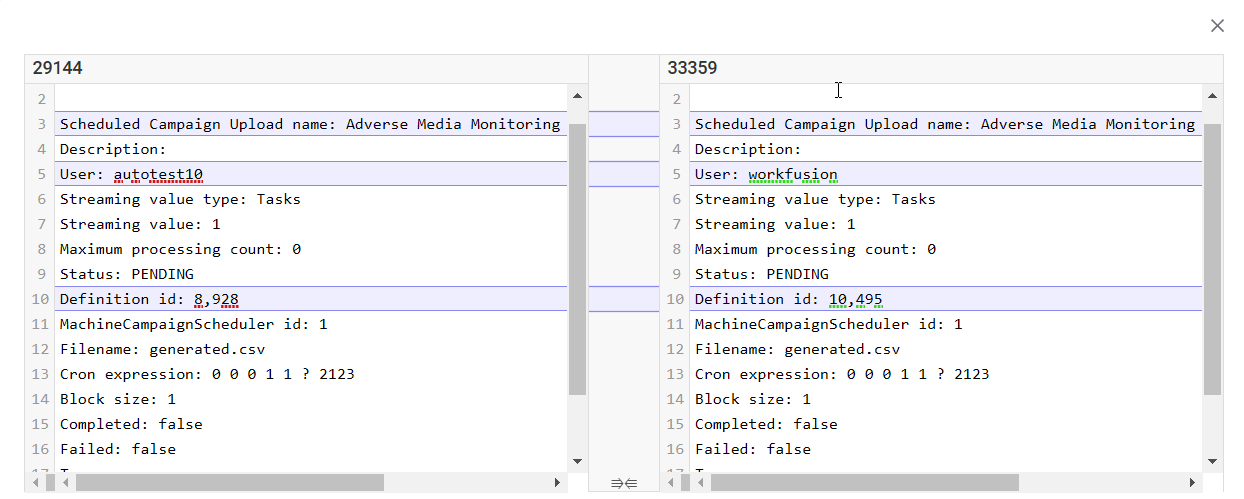Click the right arrow of 33359 pane's horizontal scrollbar
The width and height of the screenshot is (1244, 499).
click(x=1193, y=482)
